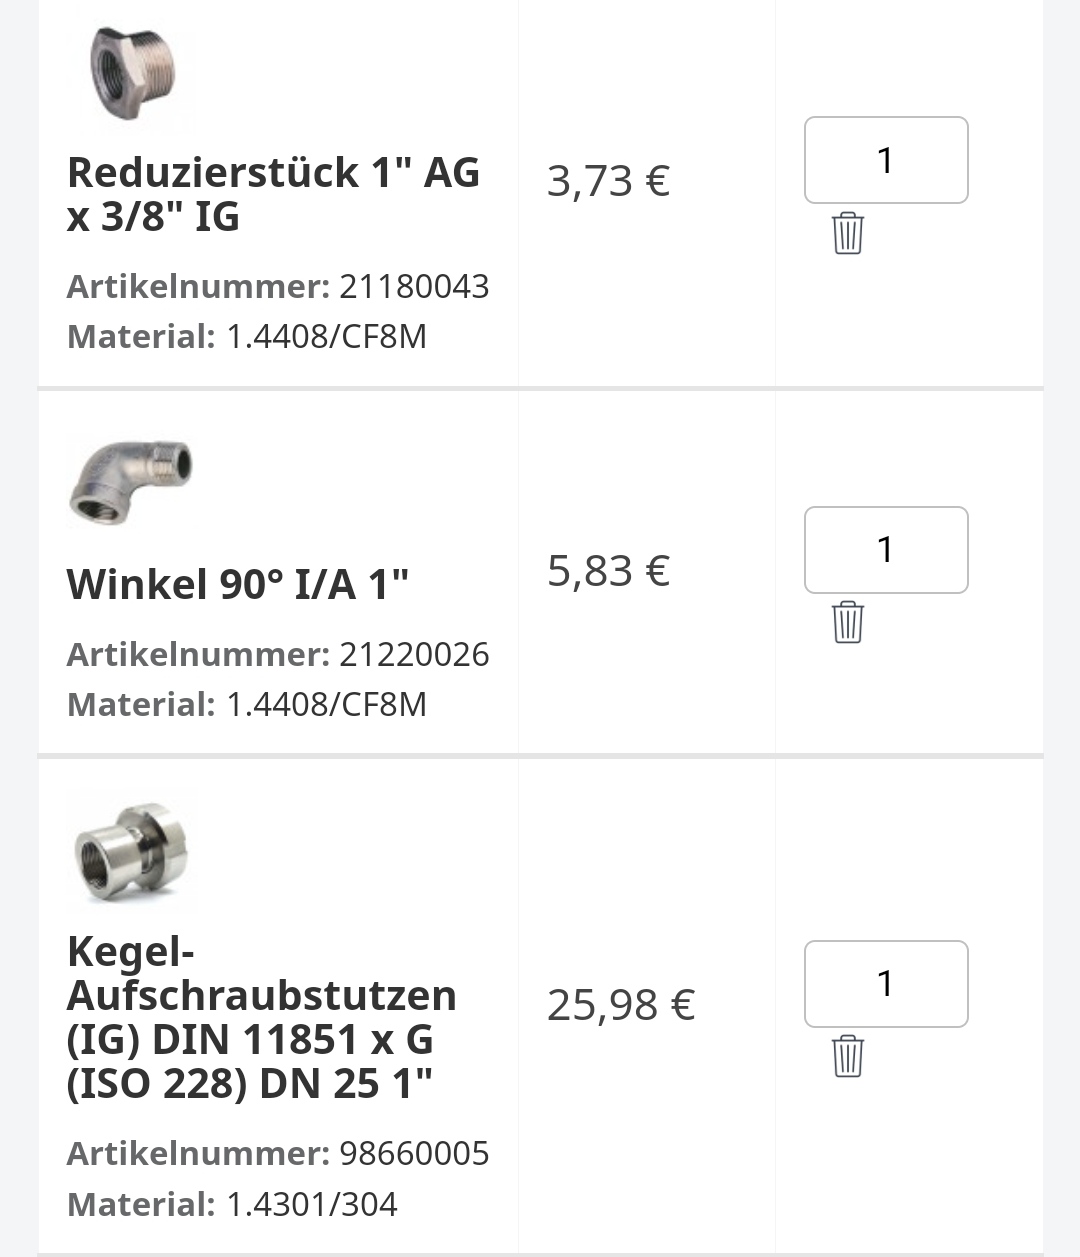Click the 25,98 € price
The height and width of the screenshot is (1257, 1080).
point(621,1005)
